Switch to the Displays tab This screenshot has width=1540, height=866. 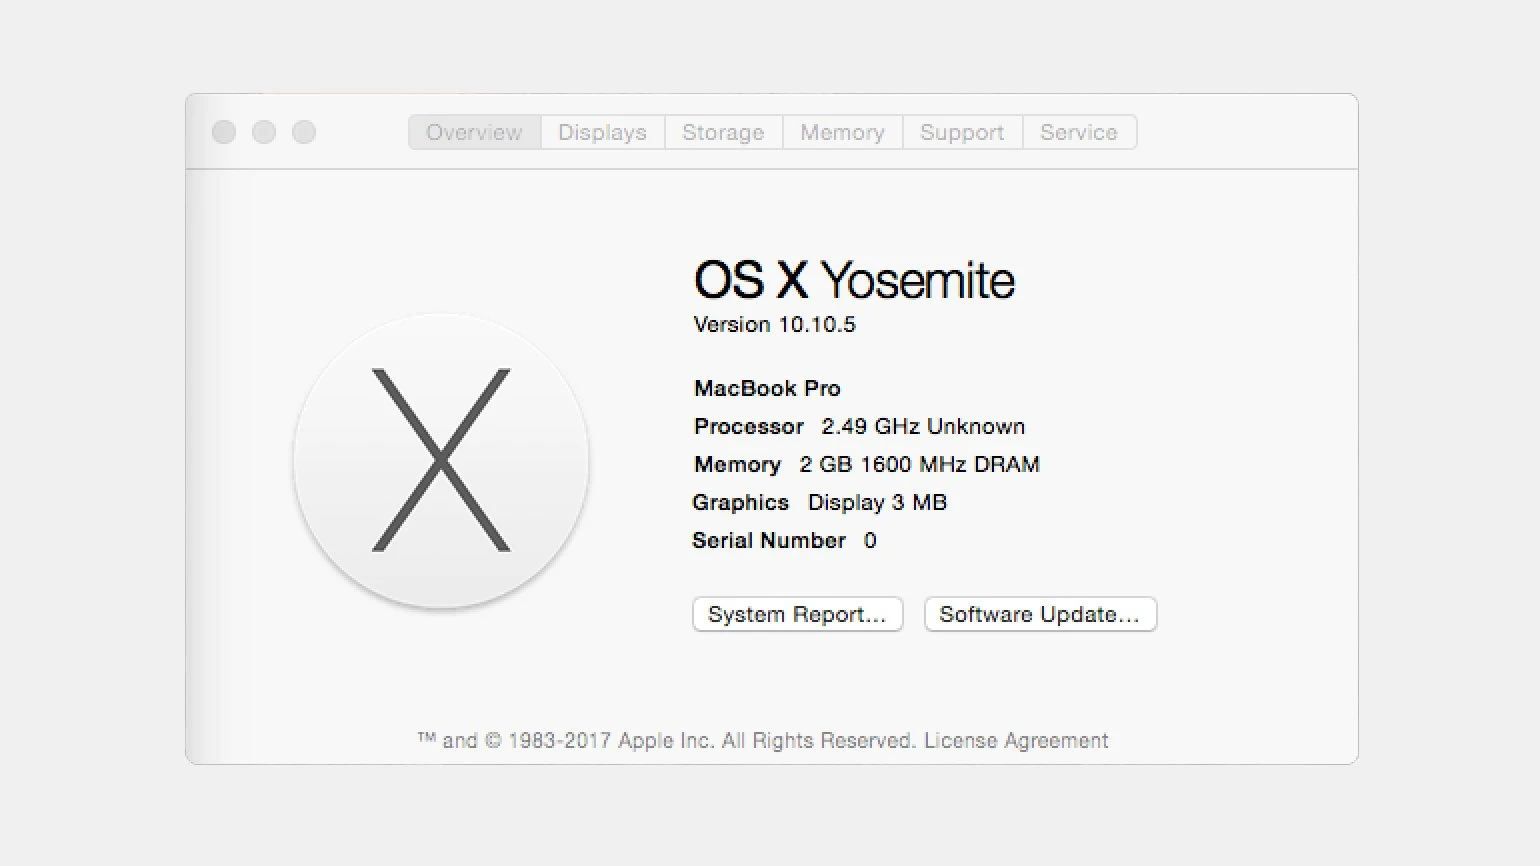point(602,132)
